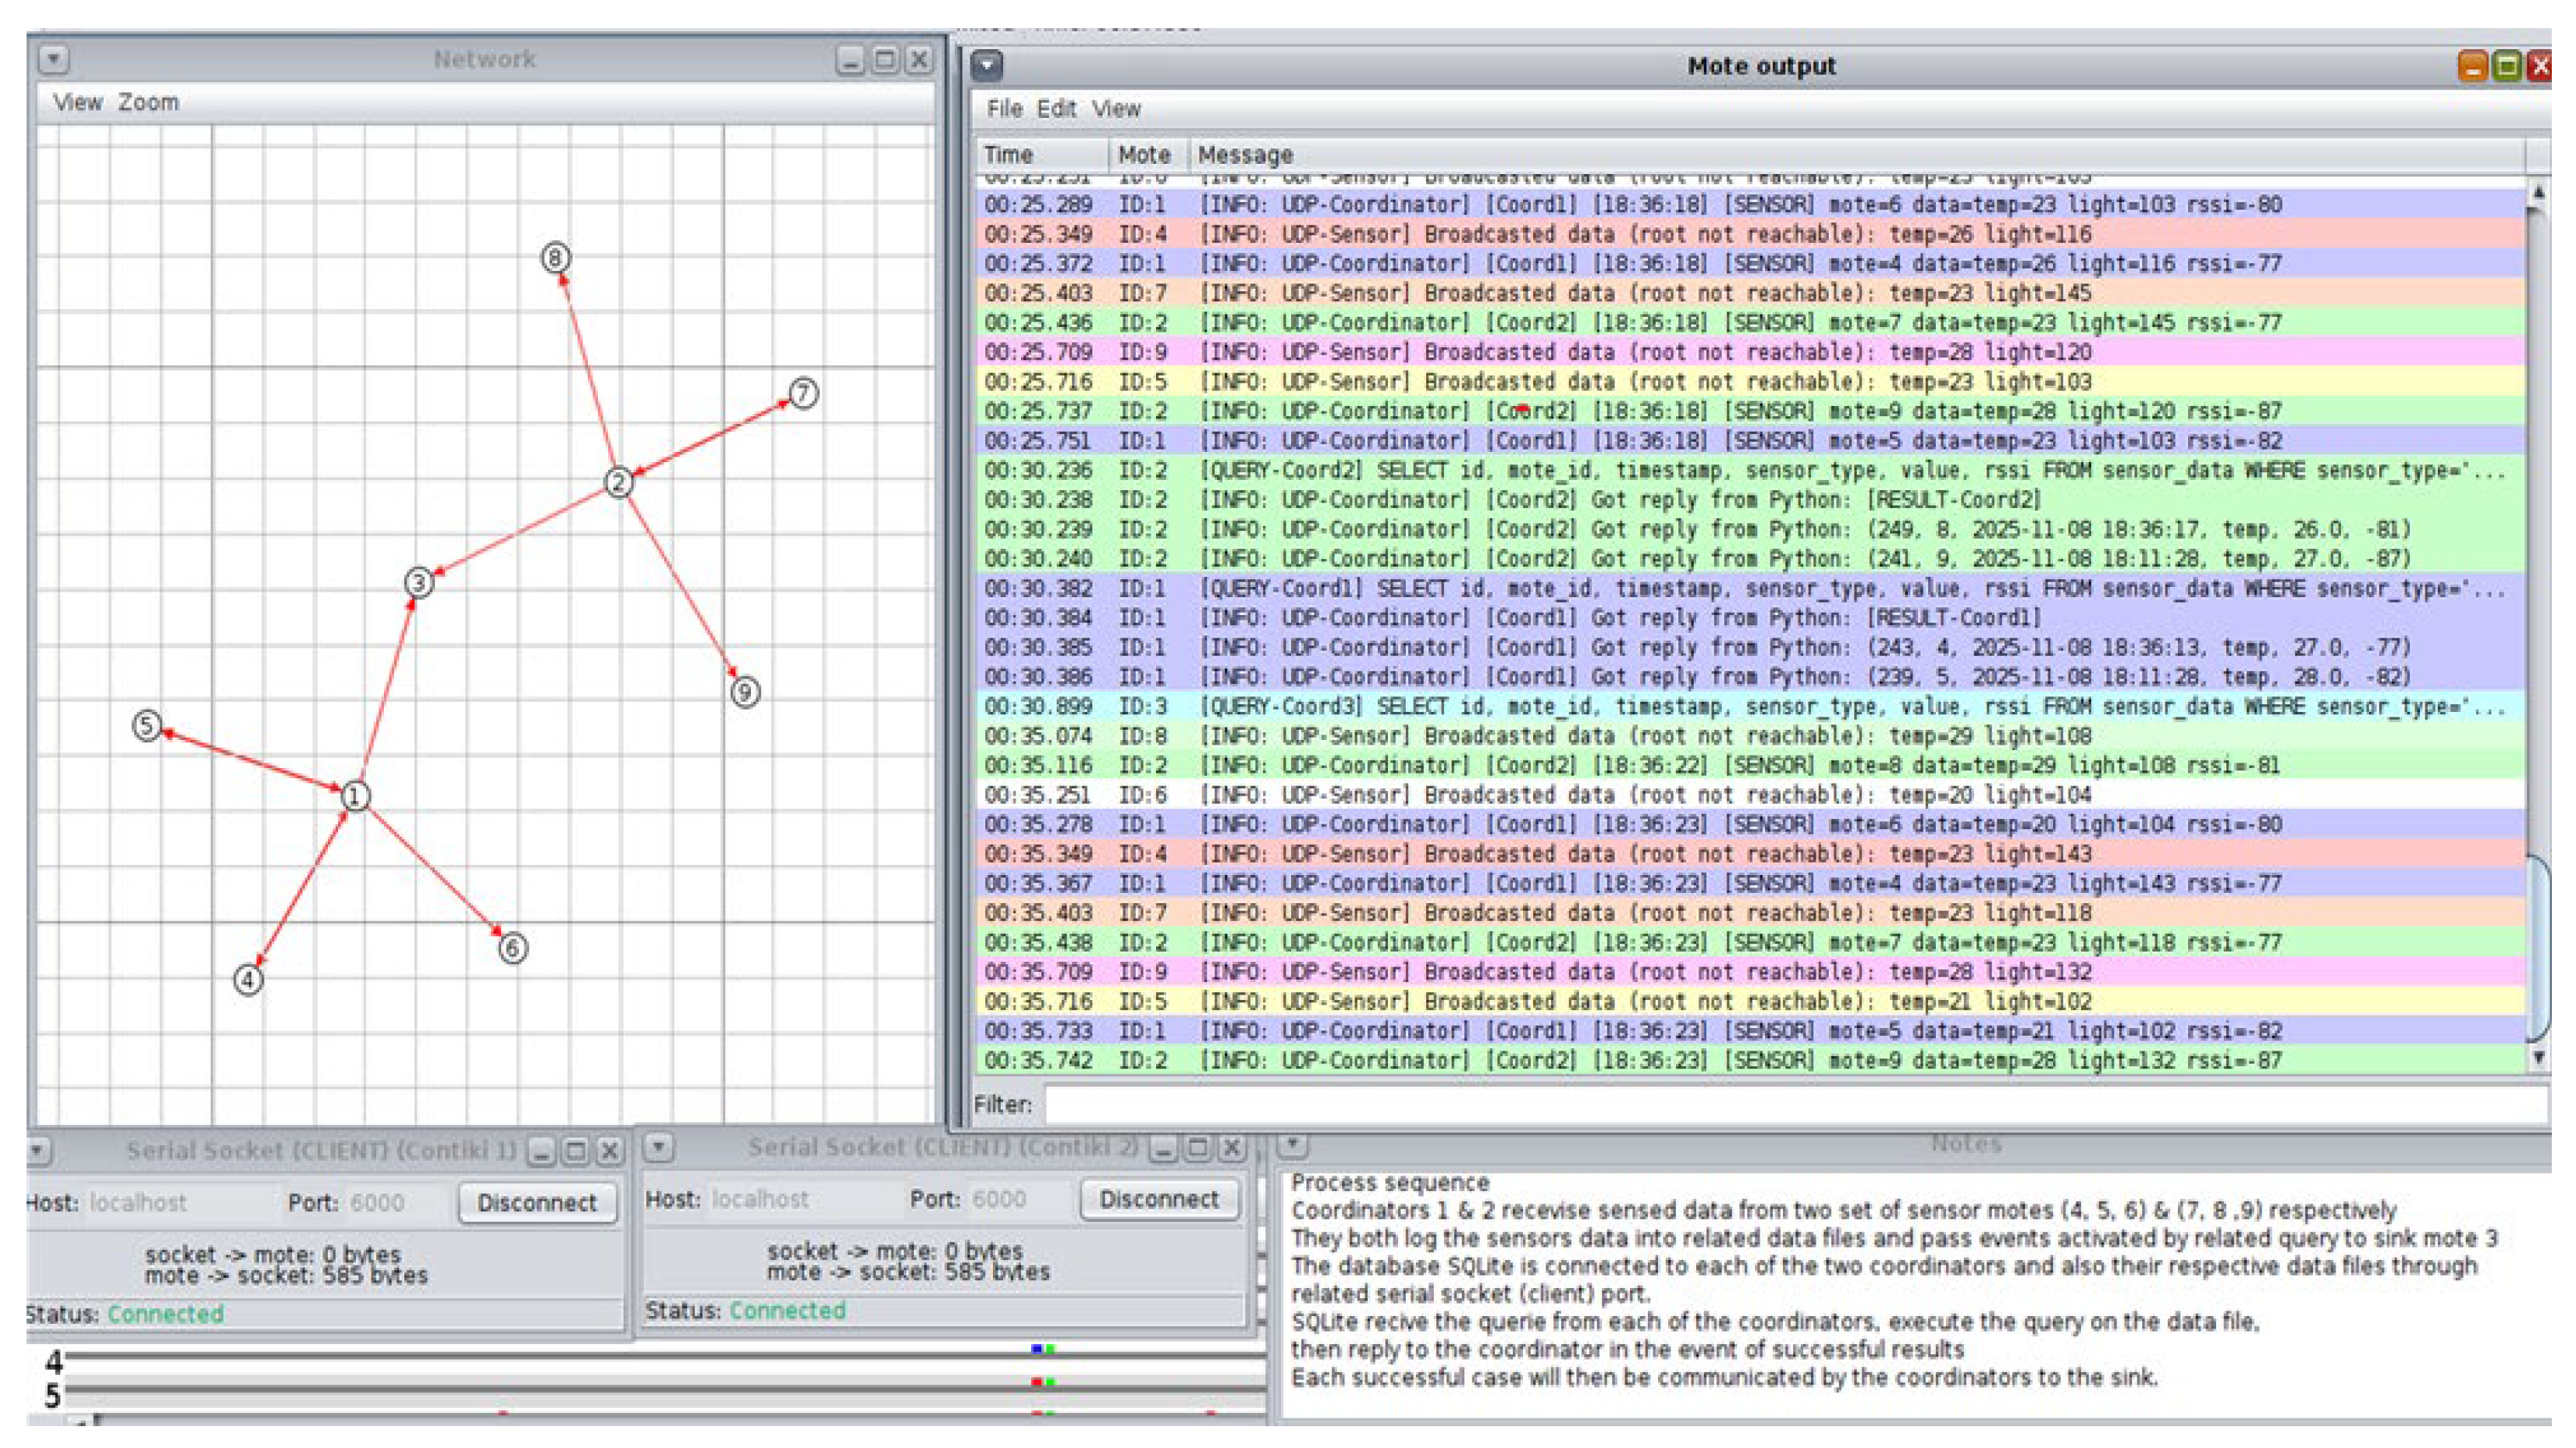This screenshot has width=2576, height=1448.
Task: Open the Zoom menu in Network window
Action: click(148, 102)
